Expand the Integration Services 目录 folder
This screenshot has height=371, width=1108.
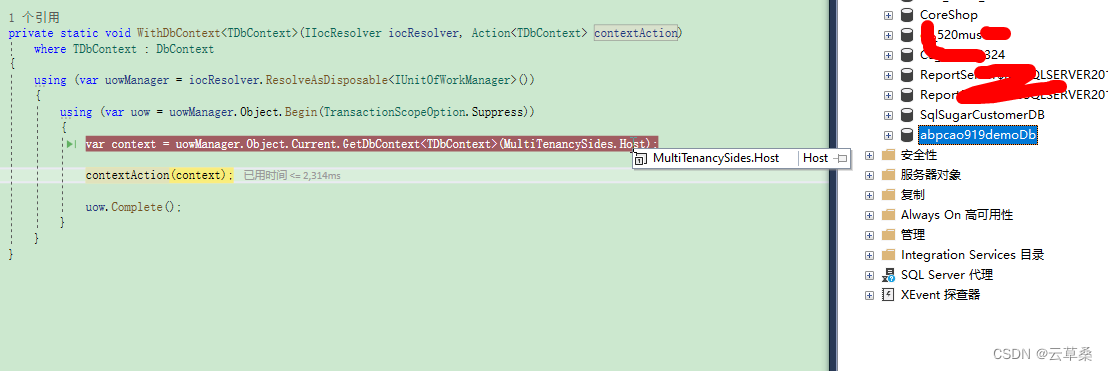click(869, 255)
